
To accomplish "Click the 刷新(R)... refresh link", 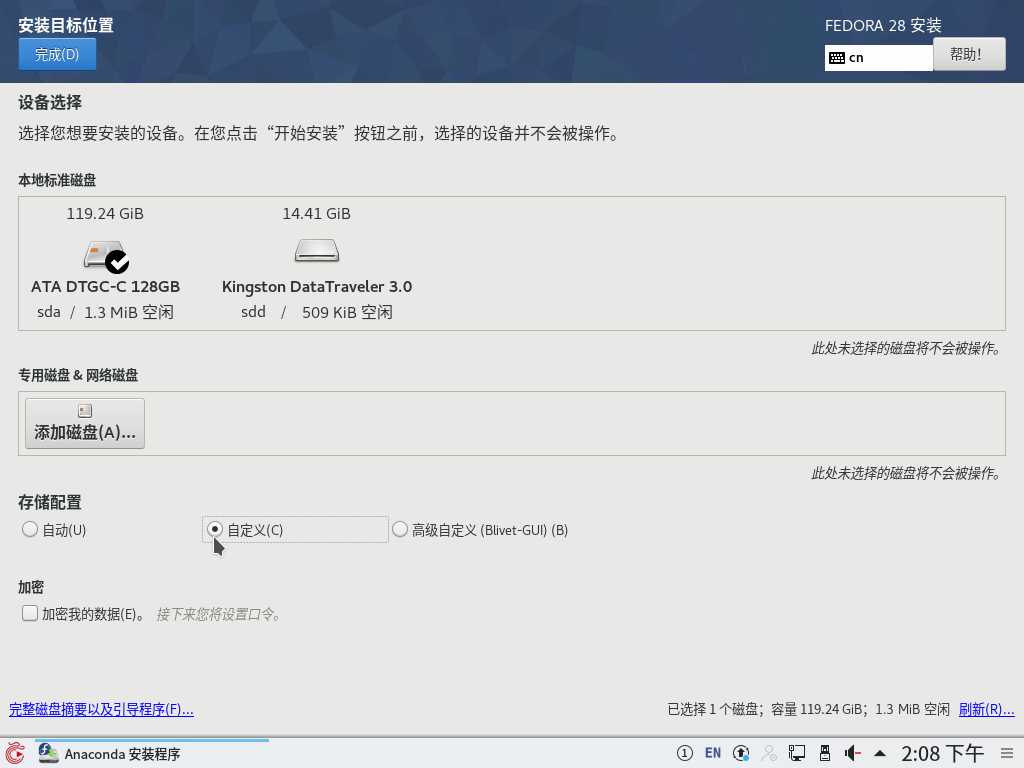I will (986, 709).
